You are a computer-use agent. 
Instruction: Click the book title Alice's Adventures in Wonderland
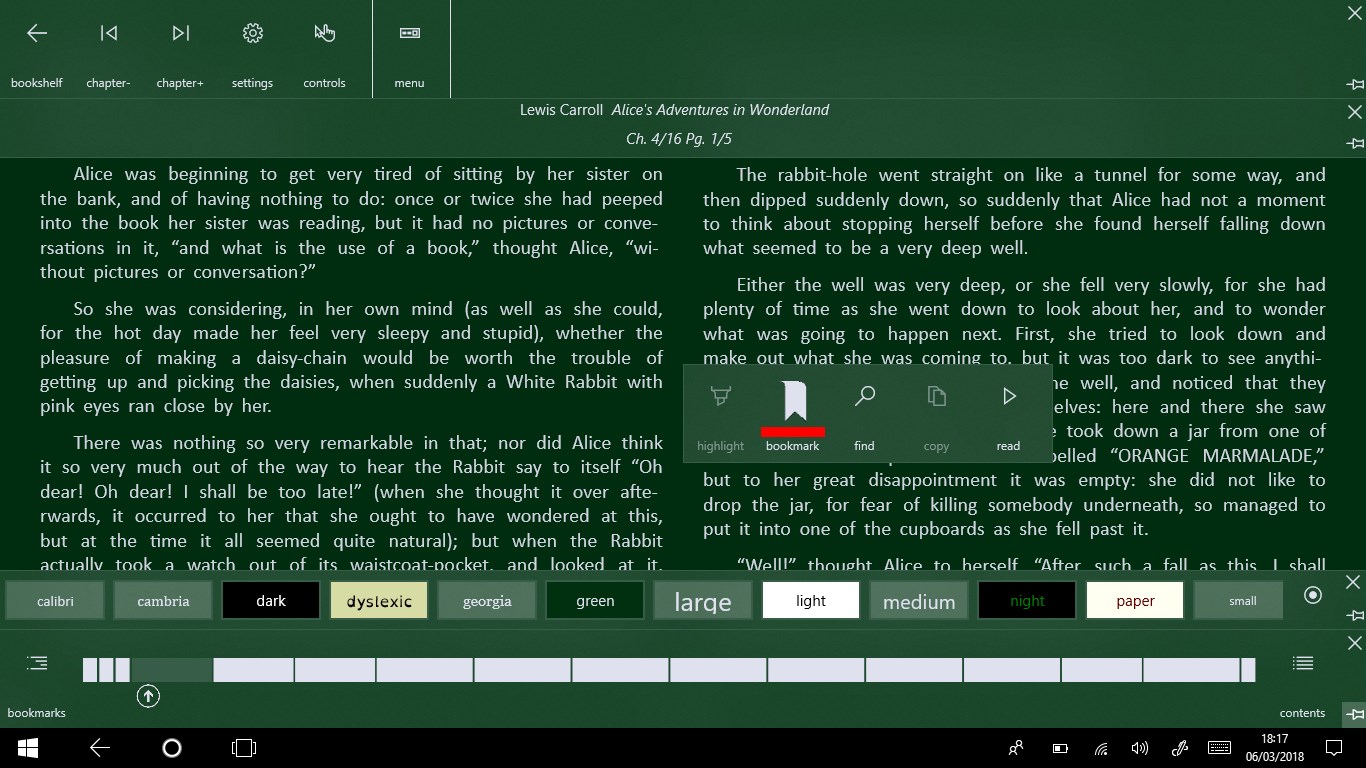pyautogui.click(x=720, y=110)
